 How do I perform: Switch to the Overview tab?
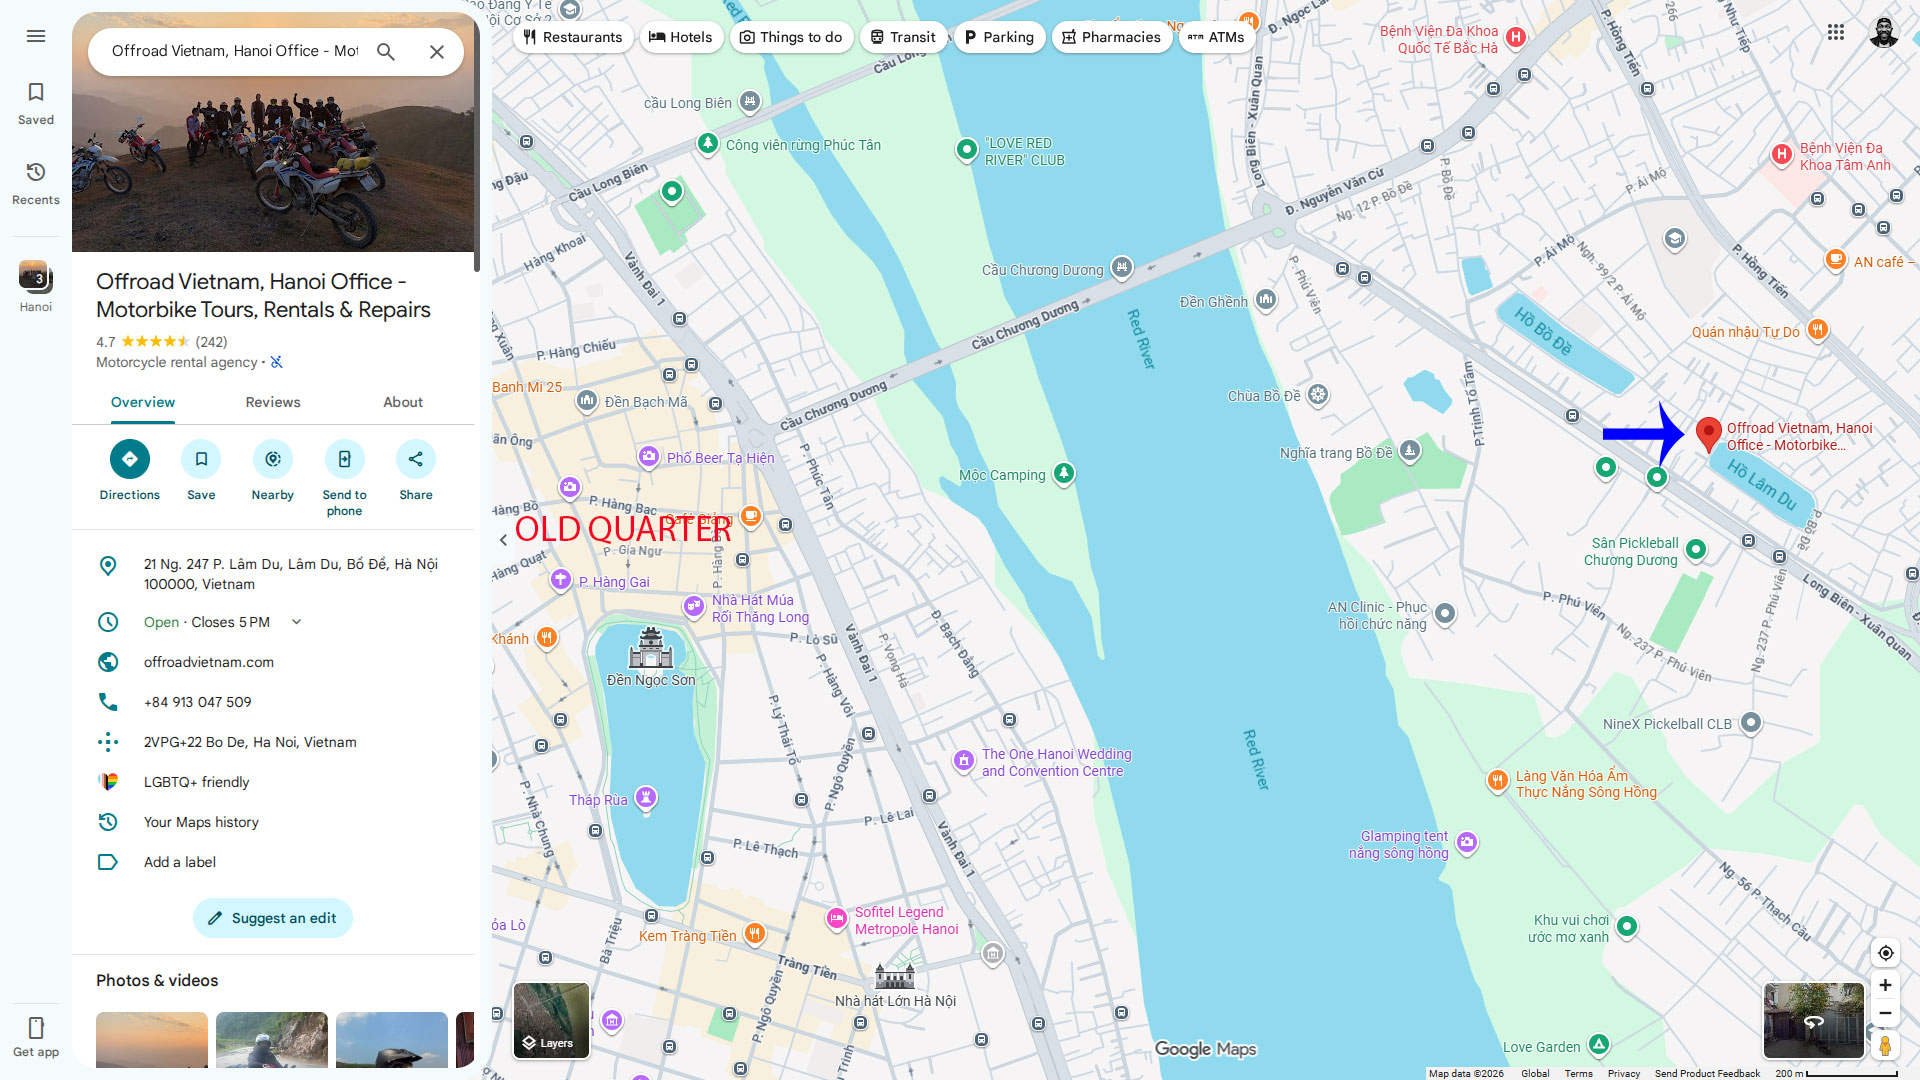click(x=143, y=402)
